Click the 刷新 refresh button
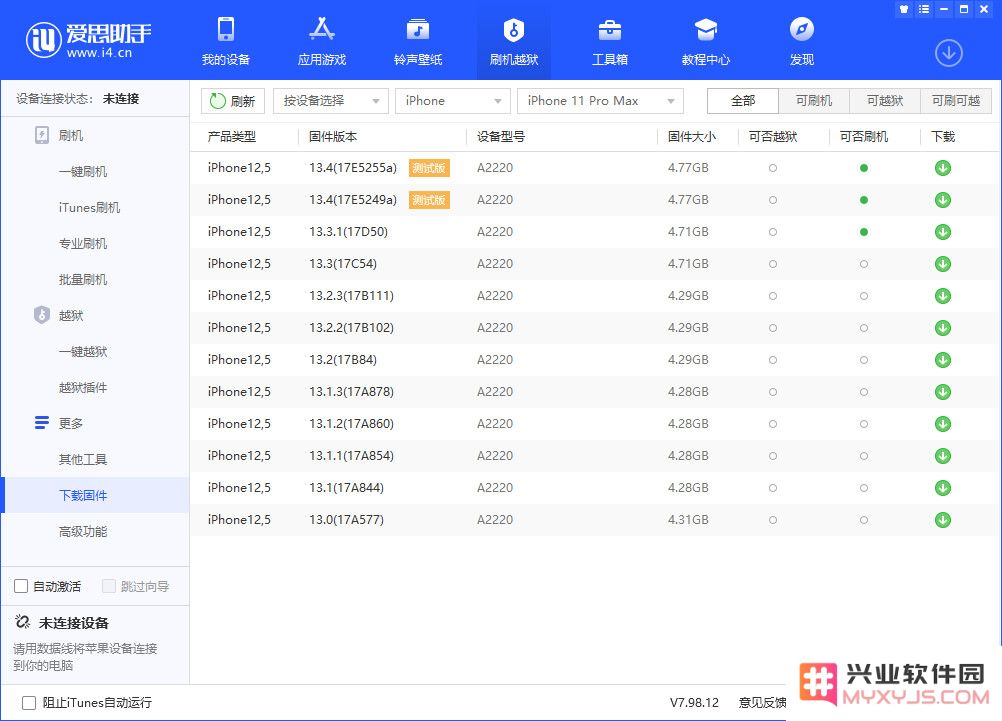 click(233, 101)
